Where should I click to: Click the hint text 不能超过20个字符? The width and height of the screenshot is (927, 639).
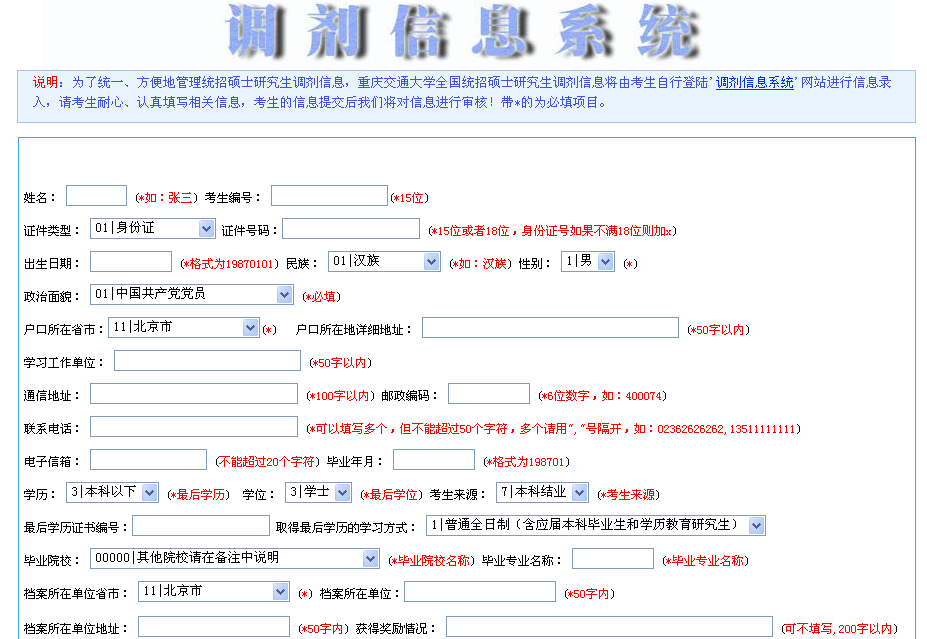[267, 462]
